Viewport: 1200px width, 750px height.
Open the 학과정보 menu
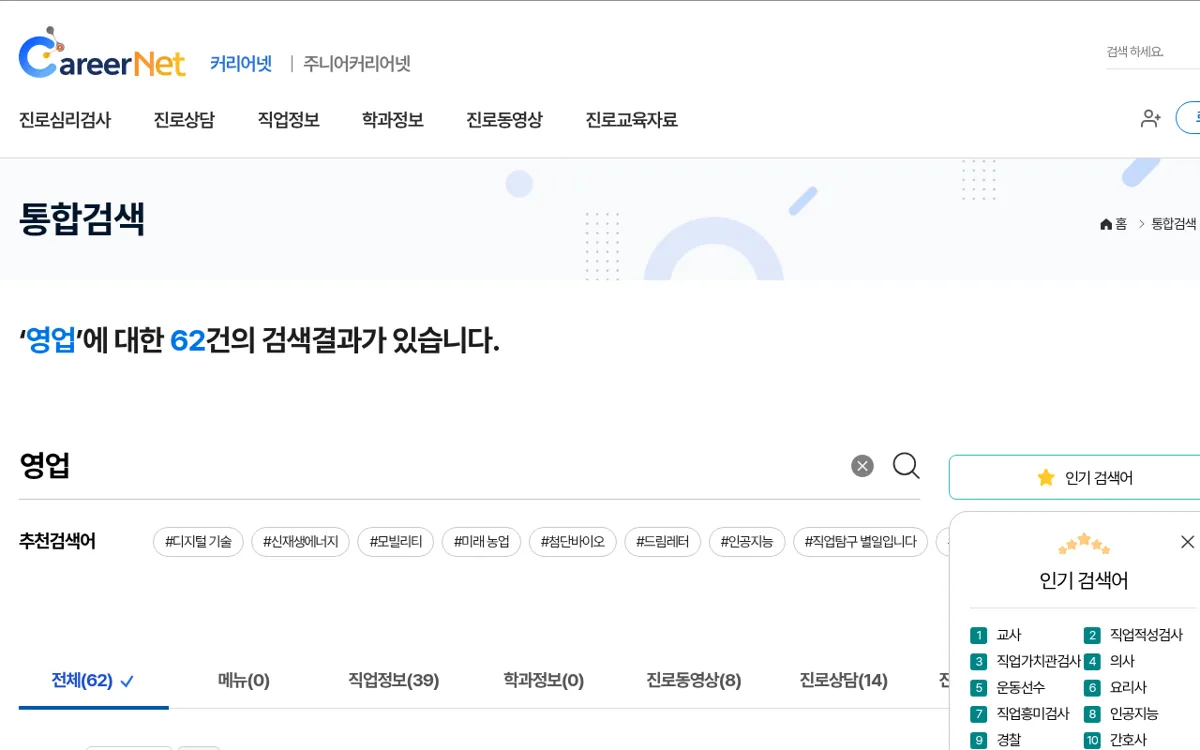coord(393,120)
